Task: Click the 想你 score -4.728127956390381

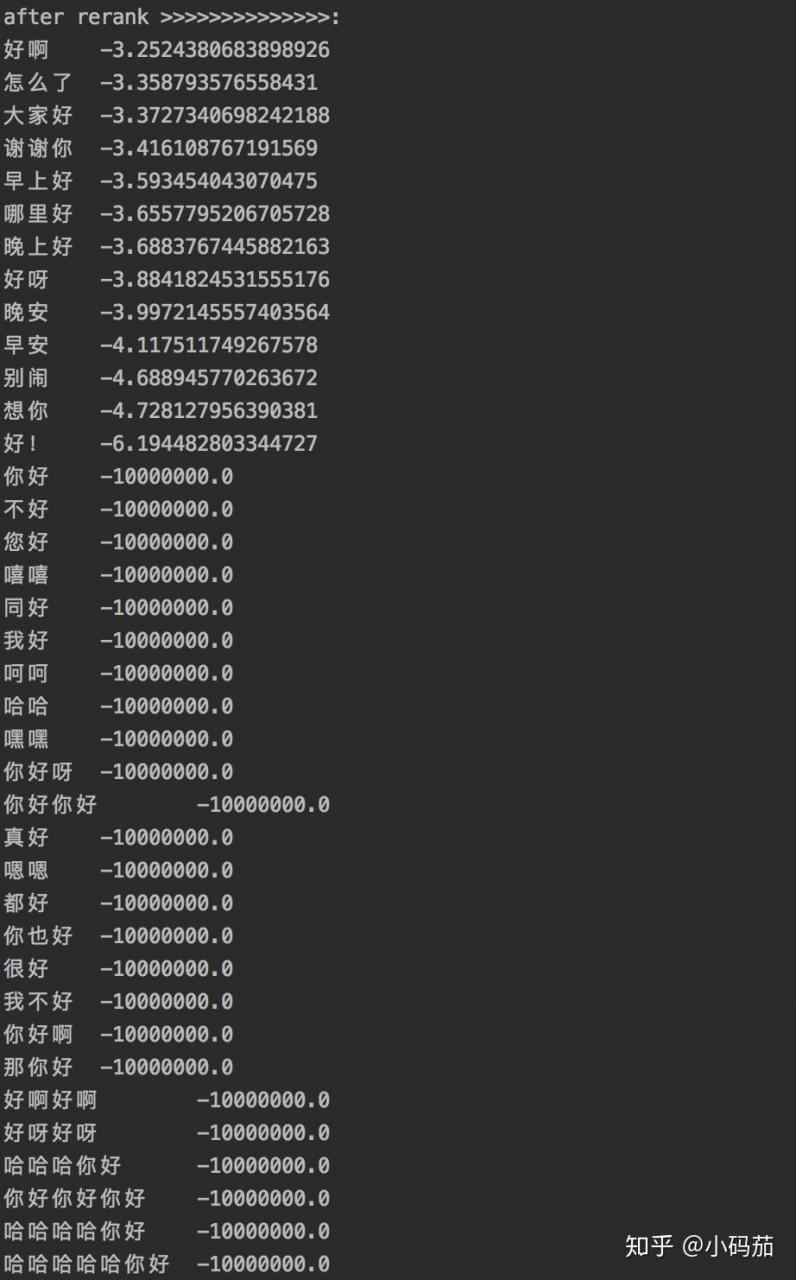Action: click(208, 411)
